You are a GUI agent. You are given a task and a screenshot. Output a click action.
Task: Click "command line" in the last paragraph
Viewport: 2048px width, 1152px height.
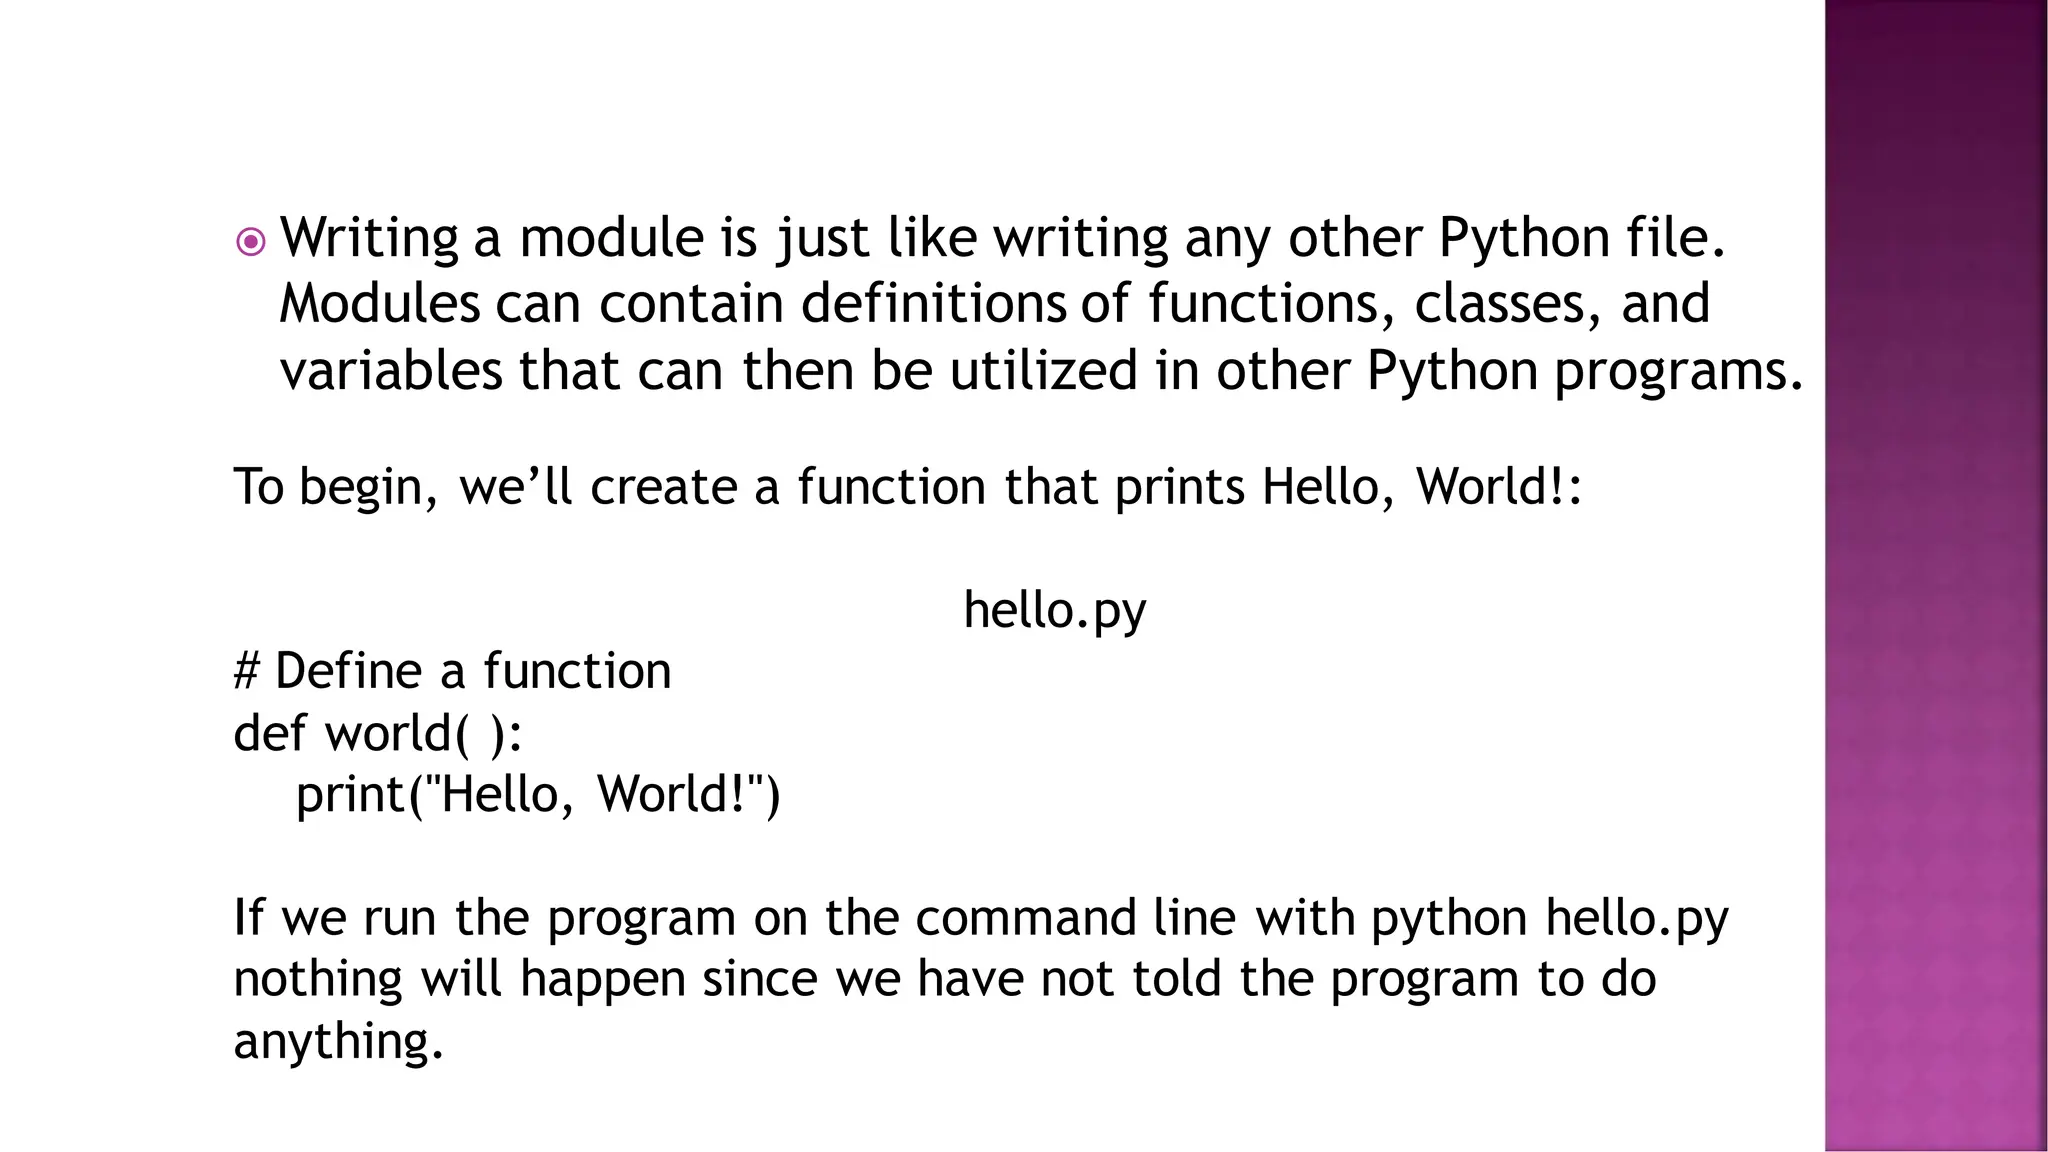point(1075,918)
